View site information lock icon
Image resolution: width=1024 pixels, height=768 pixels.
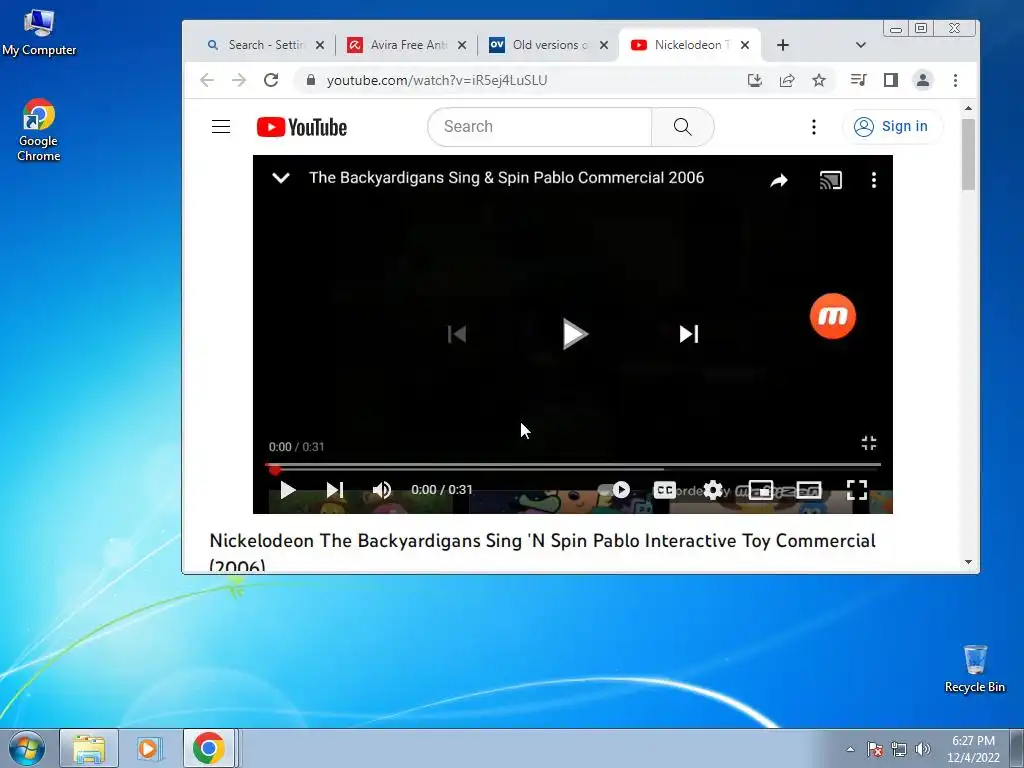[311, 80]
